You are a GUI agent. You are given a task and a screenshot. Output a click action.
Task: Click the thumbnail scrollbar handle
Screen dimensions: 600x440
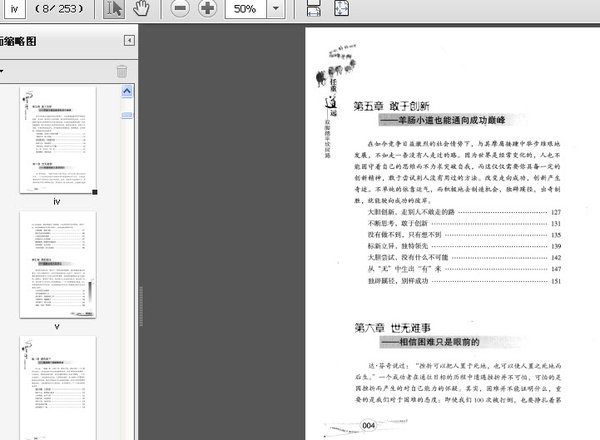[127, 115]
